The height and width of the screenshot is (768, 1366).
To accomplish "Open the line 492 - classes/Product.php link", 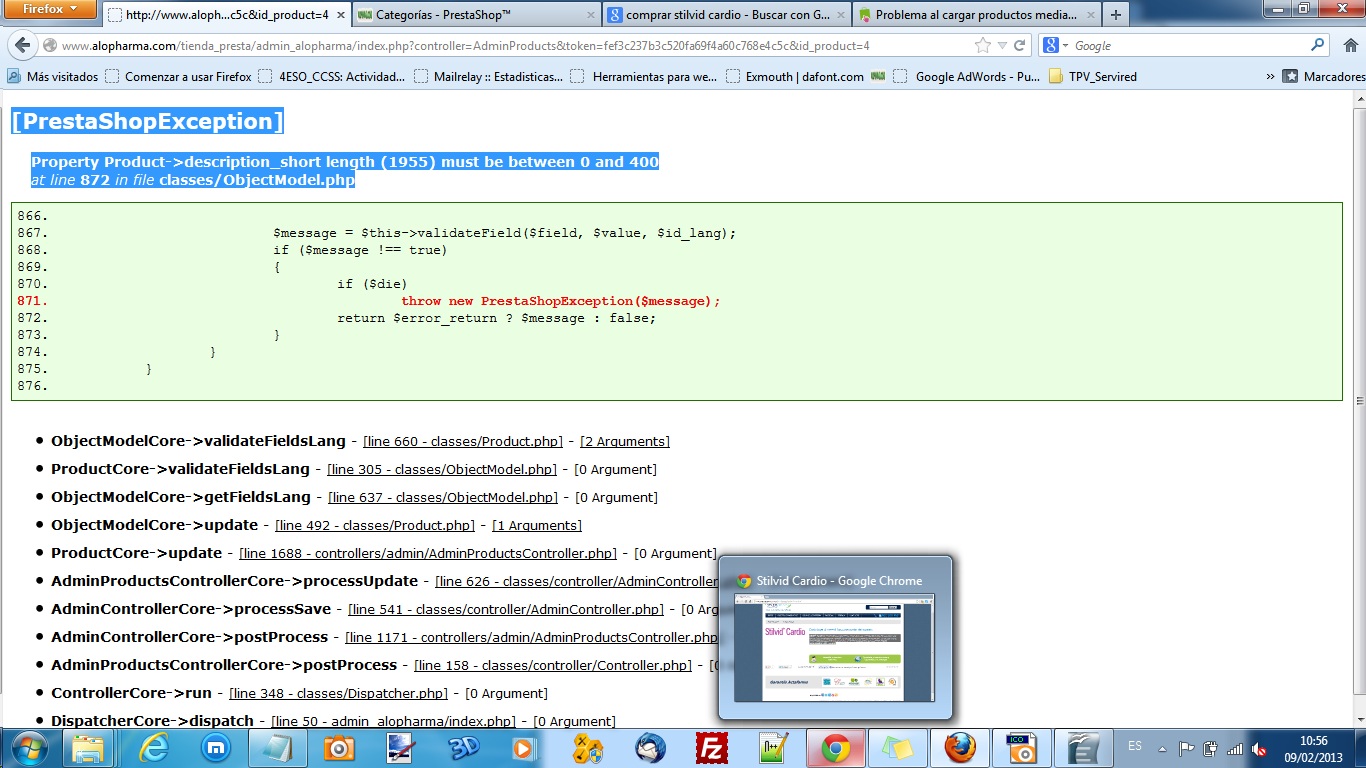I will 375,525.
